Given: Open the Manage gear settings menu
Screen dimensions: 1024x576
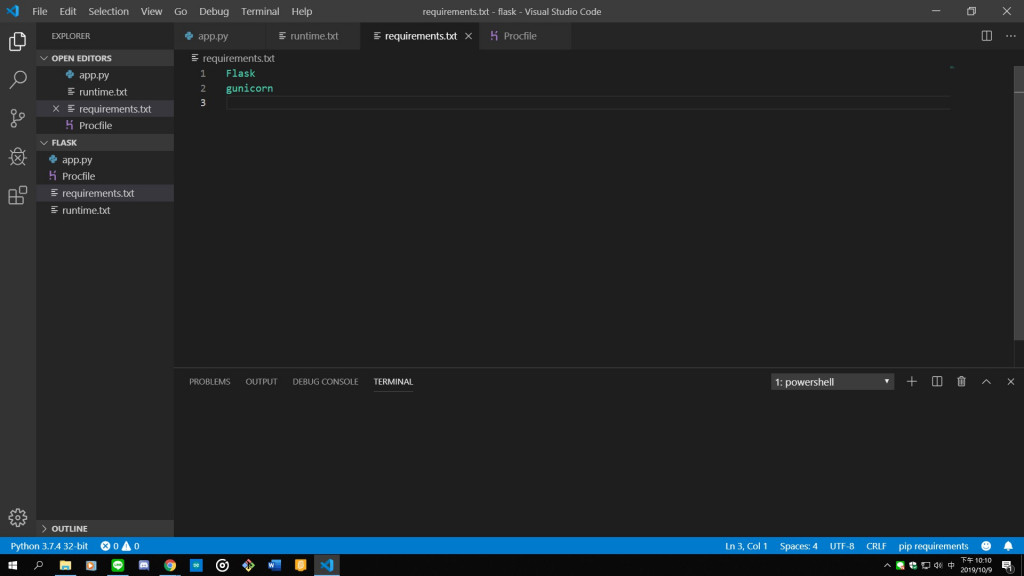Looking at the screenshot, I should (x=18, y=517).
